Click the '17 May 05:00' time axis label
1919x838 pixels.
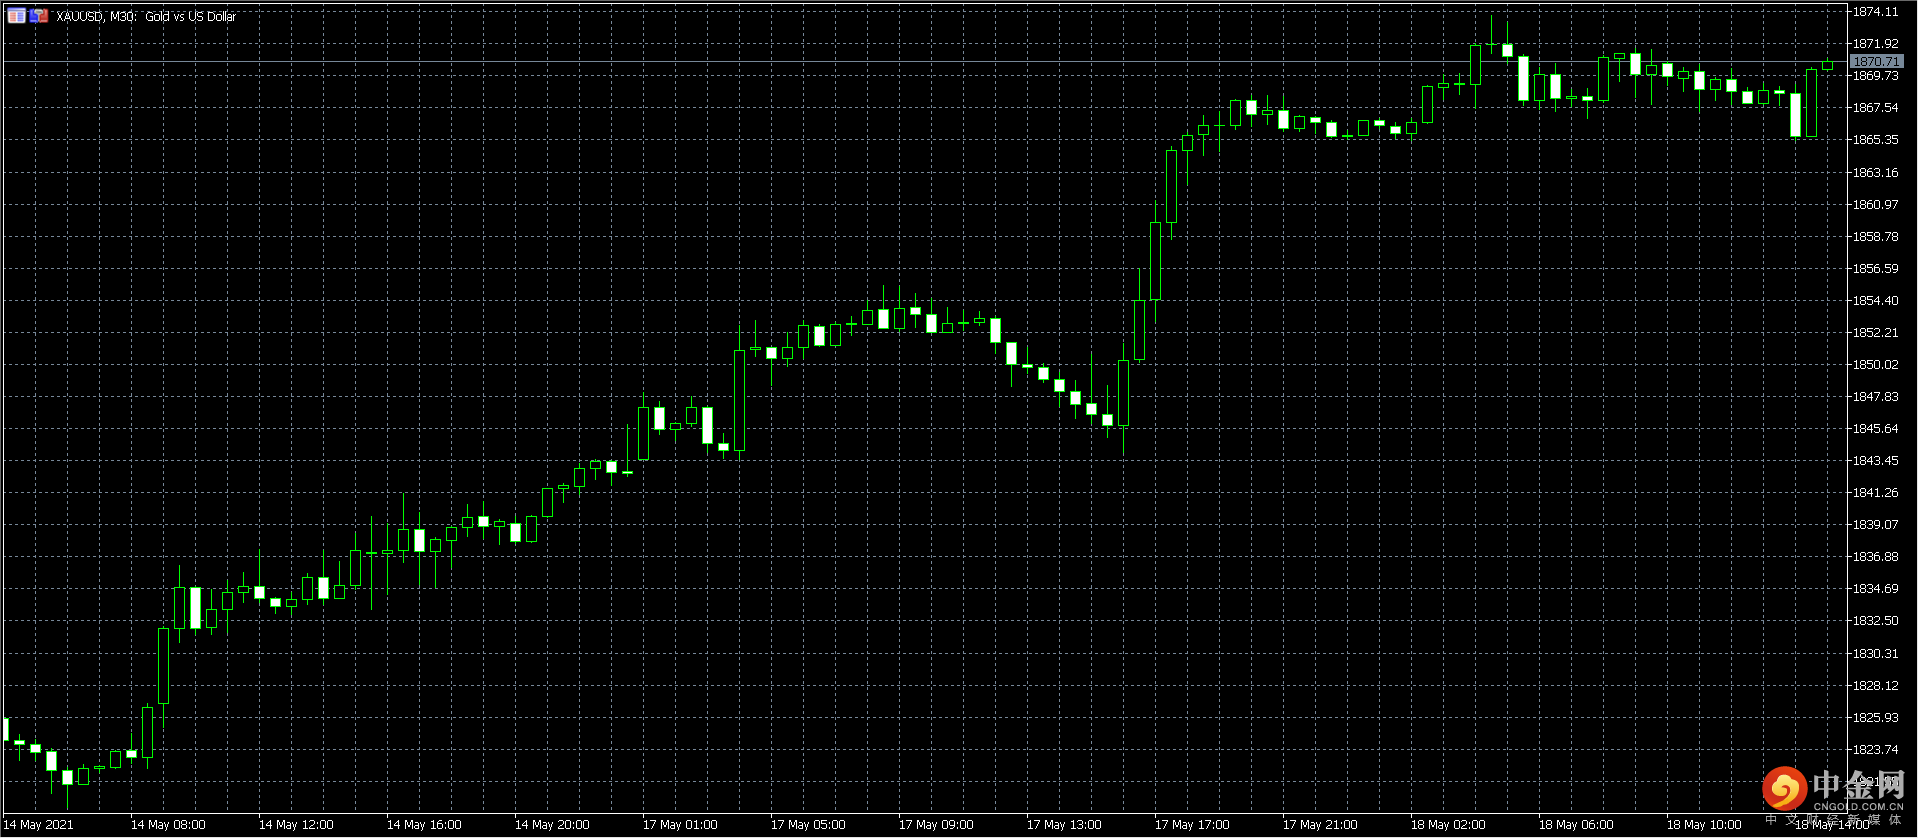click(x=808, y=825)
